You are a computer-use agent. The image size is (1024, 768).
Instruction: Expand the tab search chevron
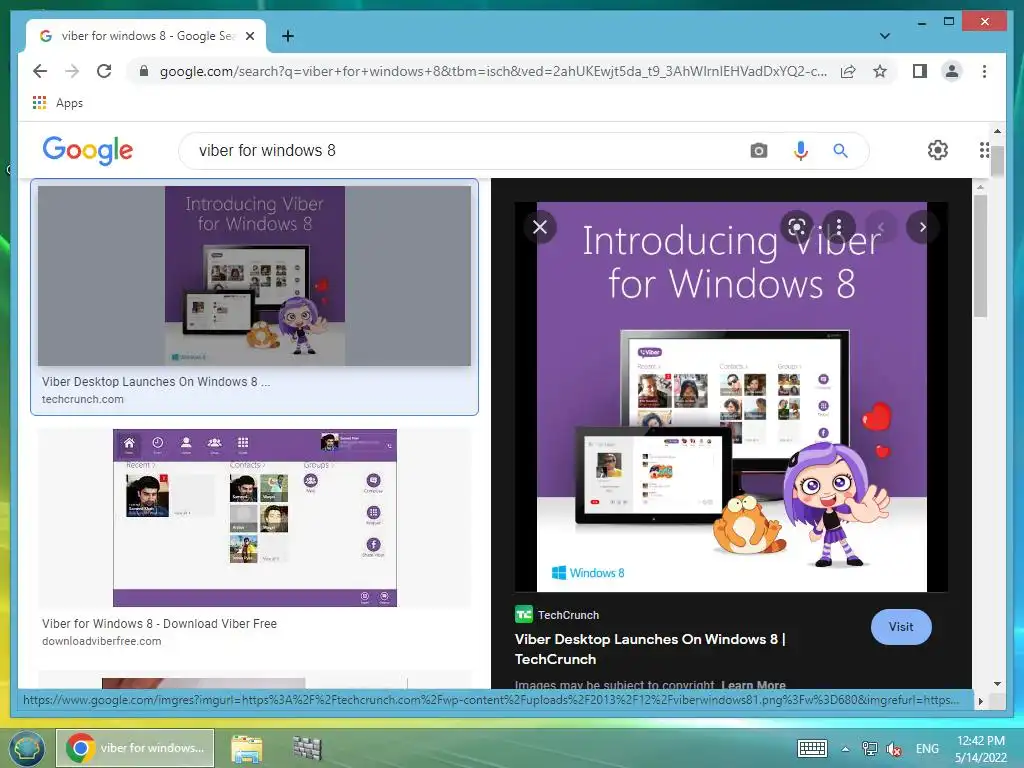pyautogui.click(x=884, y=36)
